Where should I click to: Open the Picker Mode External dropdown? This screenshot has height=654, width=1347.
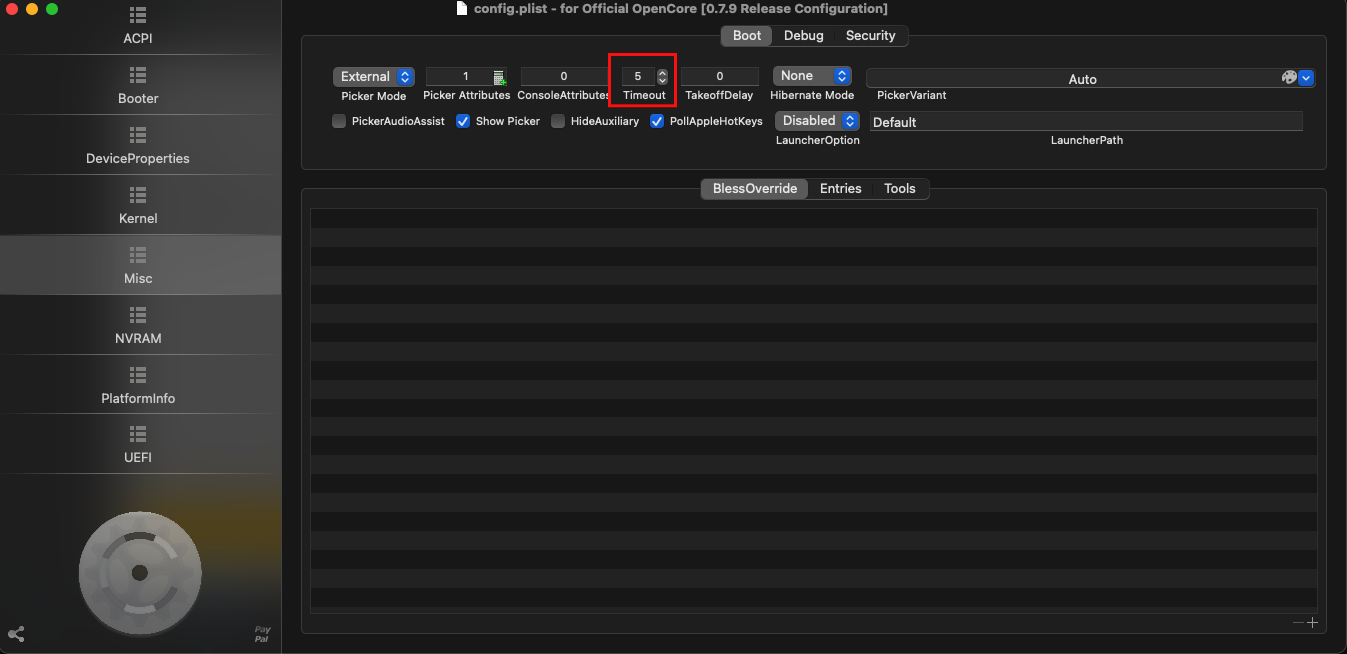374,77
